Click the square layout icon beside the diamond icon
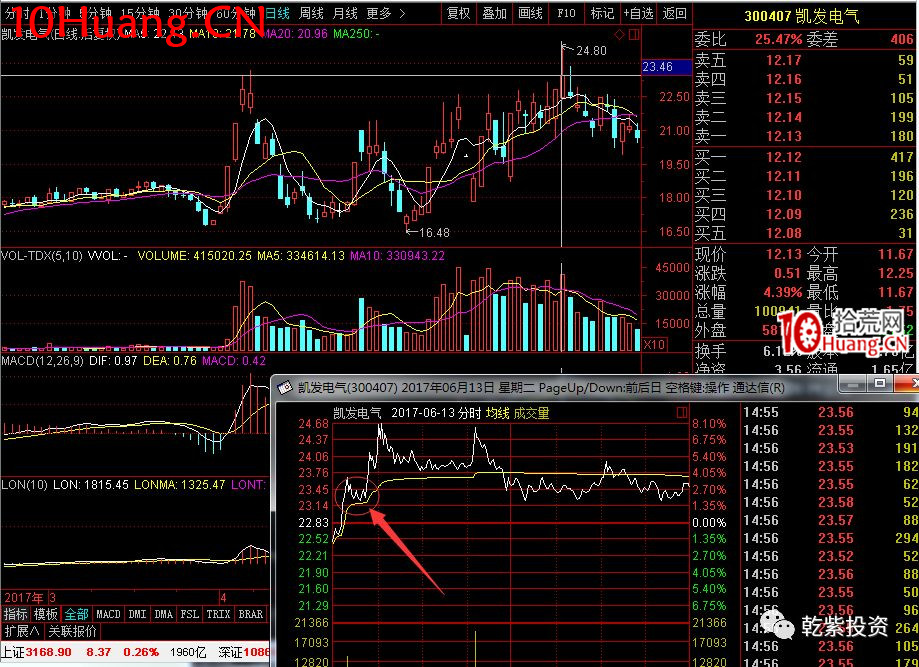This screenshot has width=919, height=667. tap(634, 35)
